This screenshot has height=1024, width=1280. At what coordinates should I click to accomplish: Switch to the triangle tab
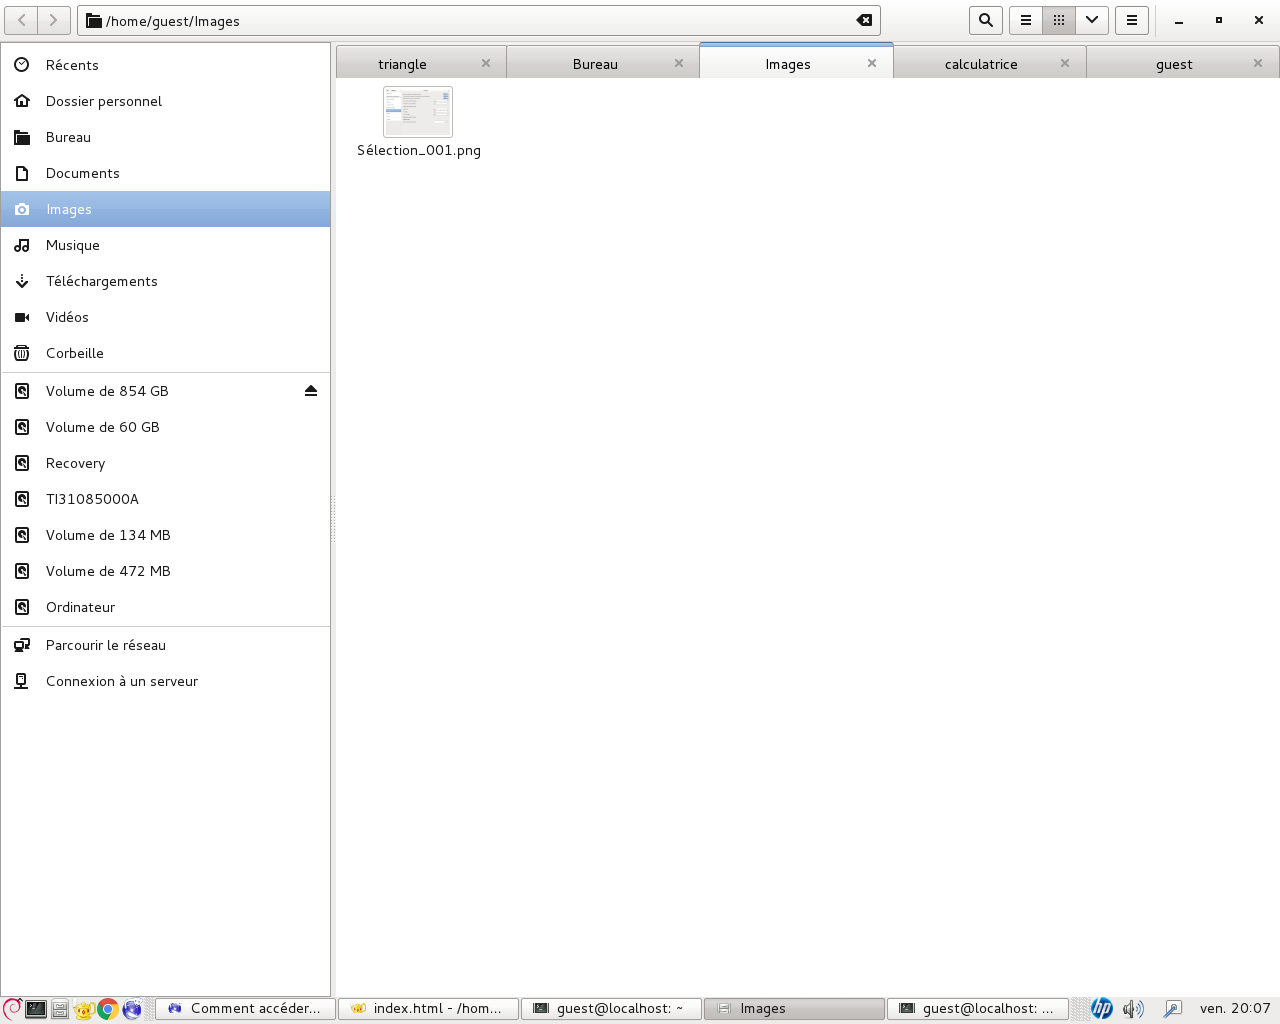pos(402,64)
